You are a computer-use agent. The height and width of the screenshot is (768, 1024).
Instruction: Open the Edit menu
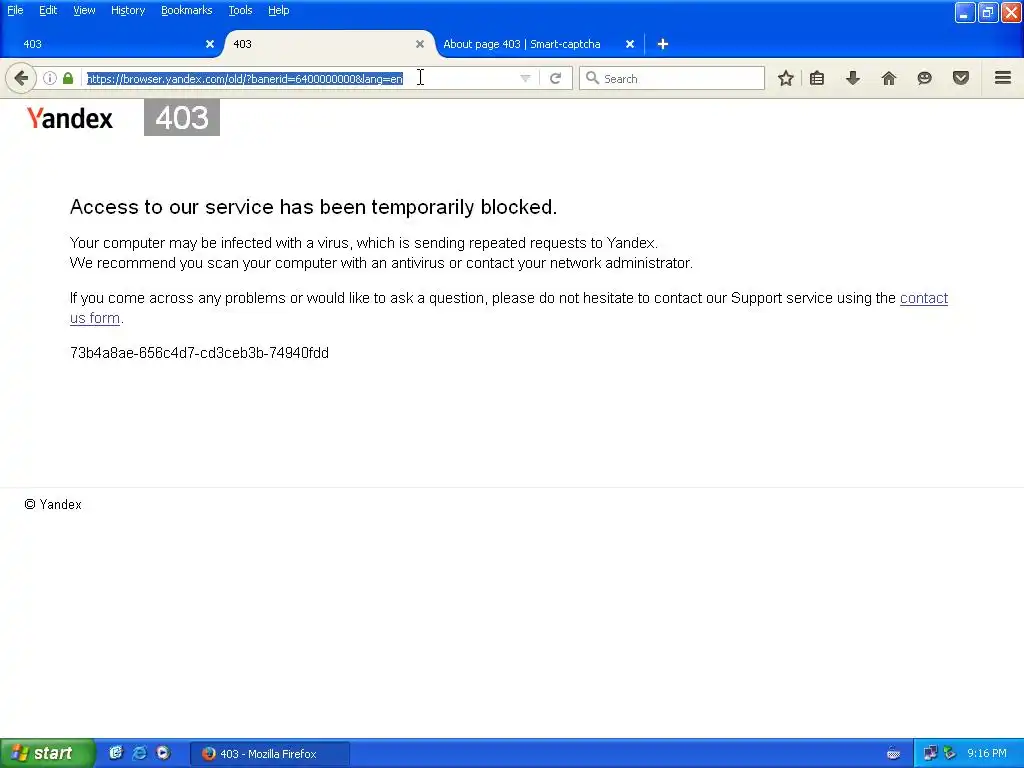click(x=48, y=10)
